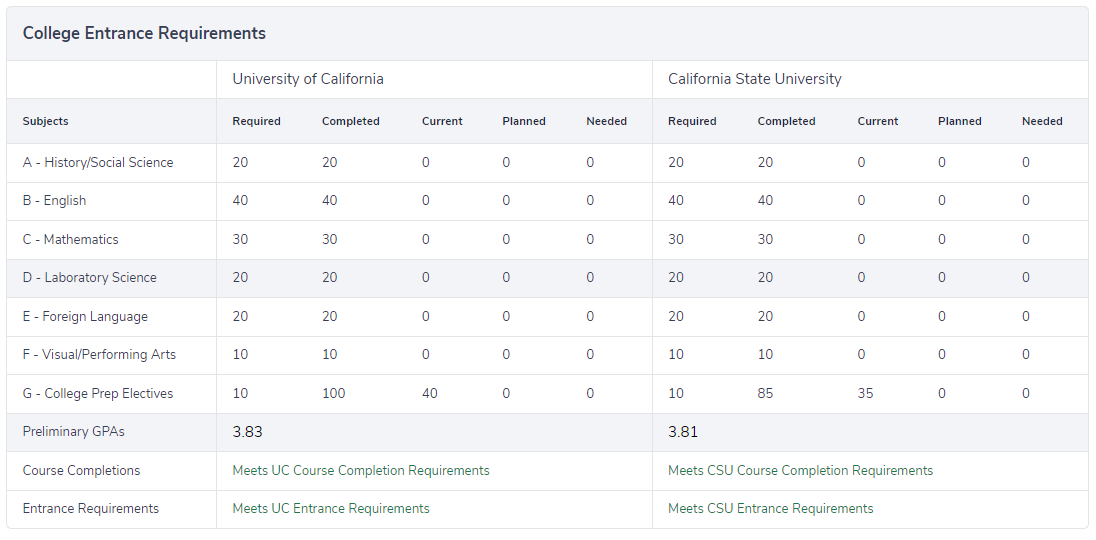Click the UC Current column header
1096x540 pixels.
[x=442, y=121]
